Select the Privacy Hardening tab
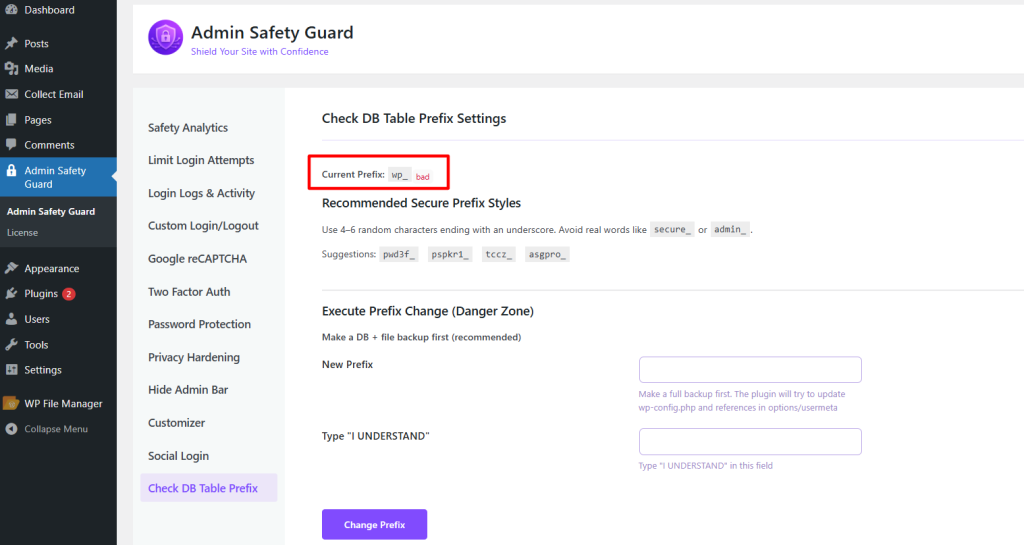The height and width of the screenshot is (545, 1024). point(194,358)
